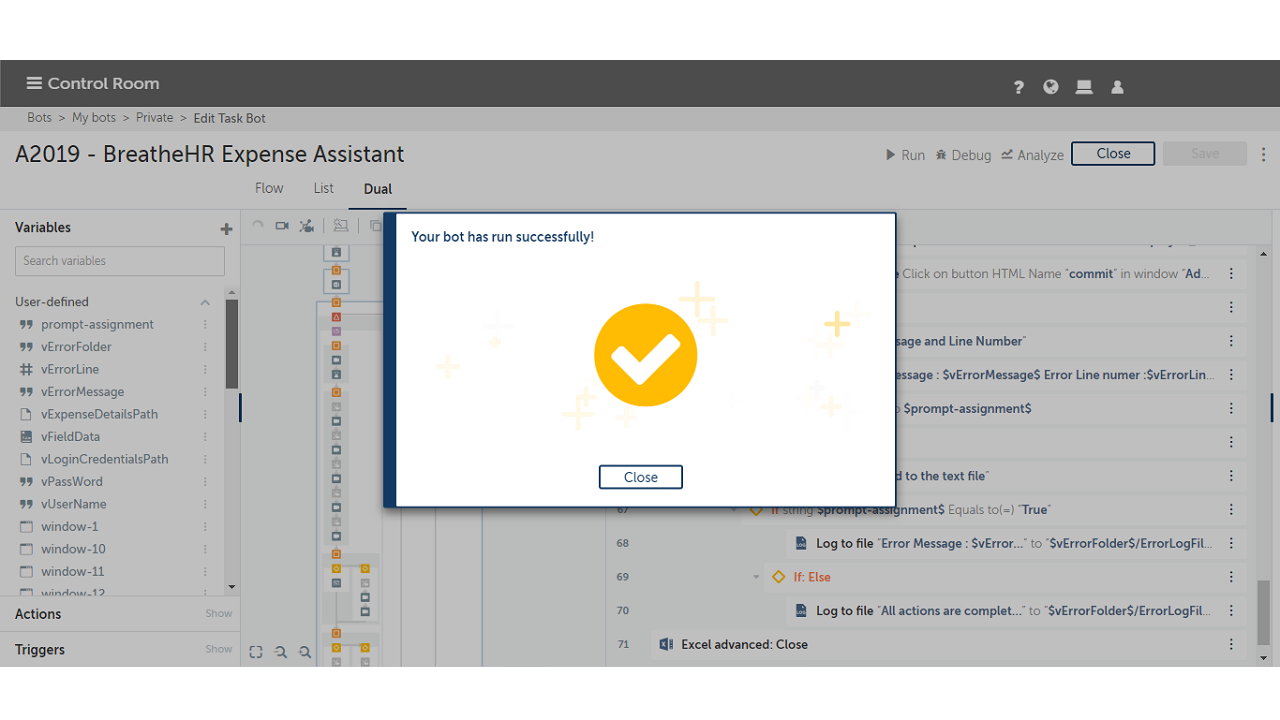Screen dimensions: 1280x720
Task: Open options menu for vPassWord variable
Action: [x=206, y=482]
